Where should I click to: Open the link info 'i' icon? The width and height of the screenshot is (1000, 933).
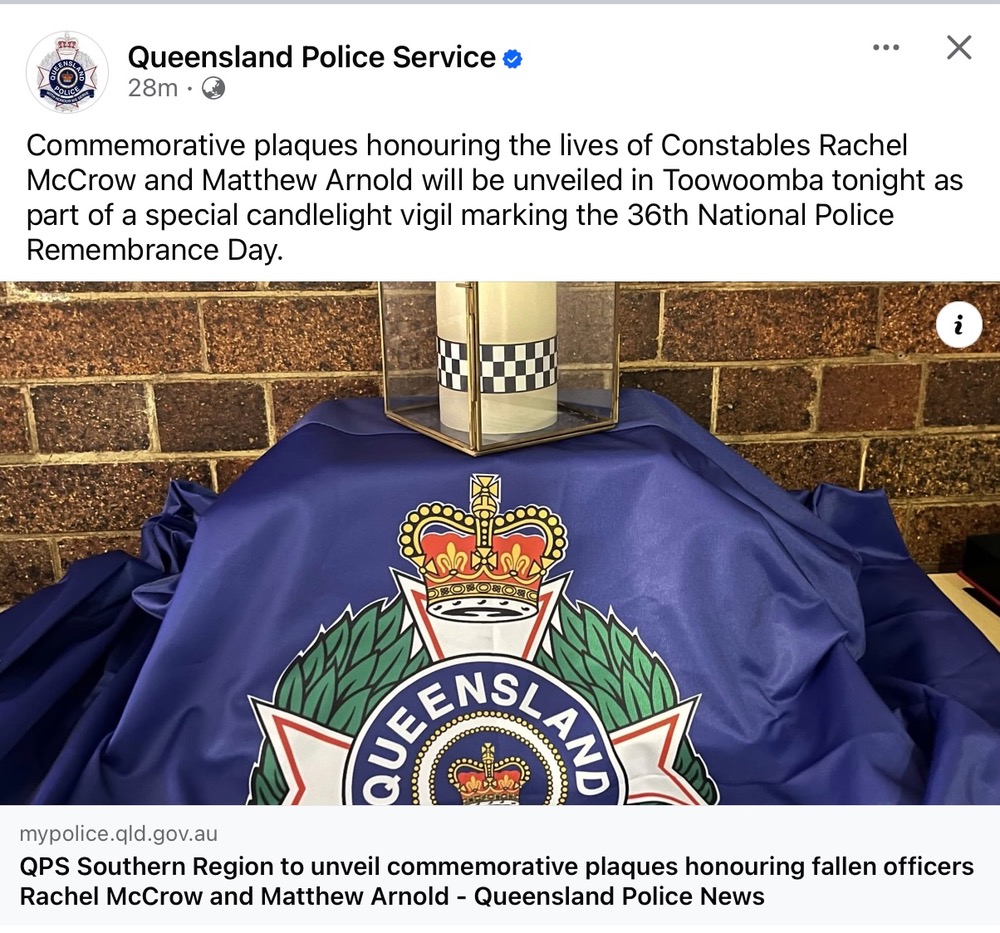coord(959,325)
